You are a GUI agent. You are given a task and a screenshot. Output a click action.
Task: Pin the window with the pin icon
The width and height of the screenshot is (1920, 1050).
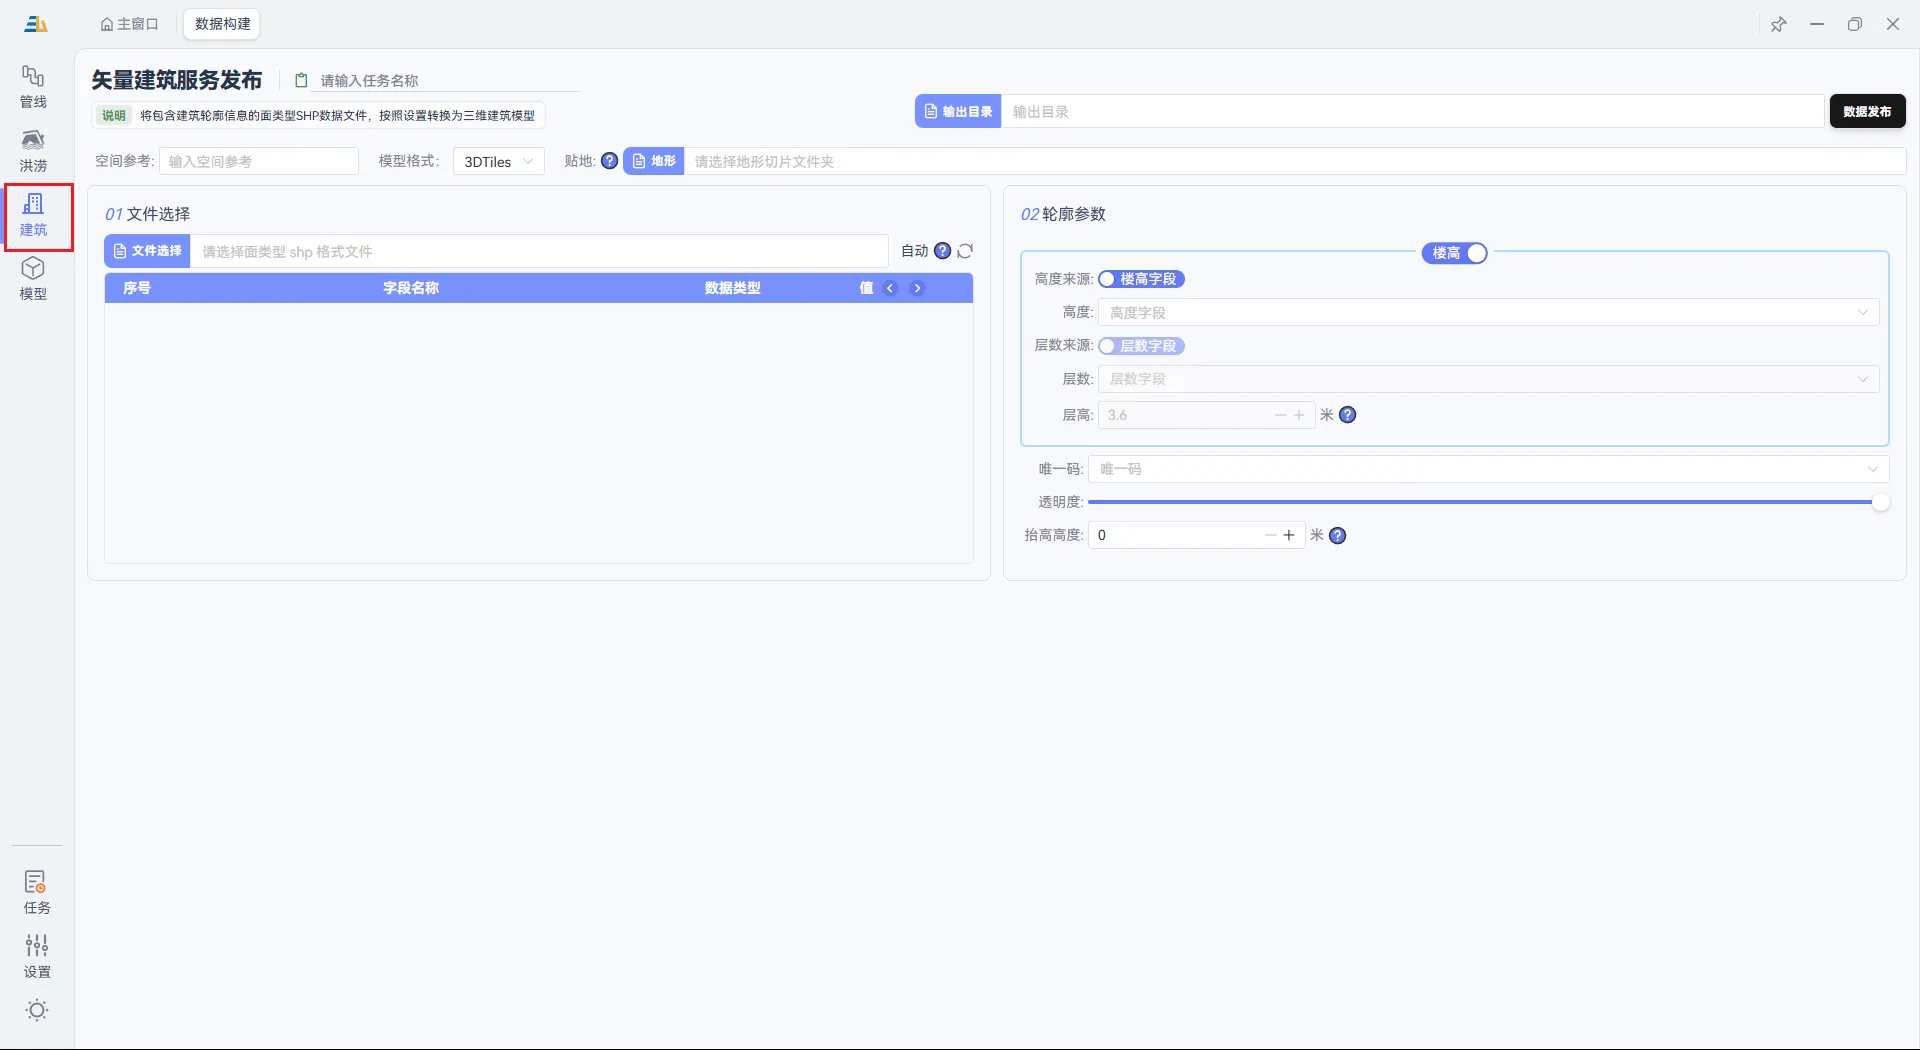coord(1778,24)
